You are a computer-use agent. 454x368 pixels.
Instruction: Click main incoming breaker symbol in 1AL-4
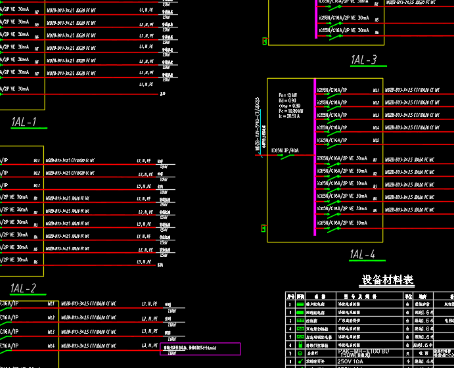pos(287,156)
